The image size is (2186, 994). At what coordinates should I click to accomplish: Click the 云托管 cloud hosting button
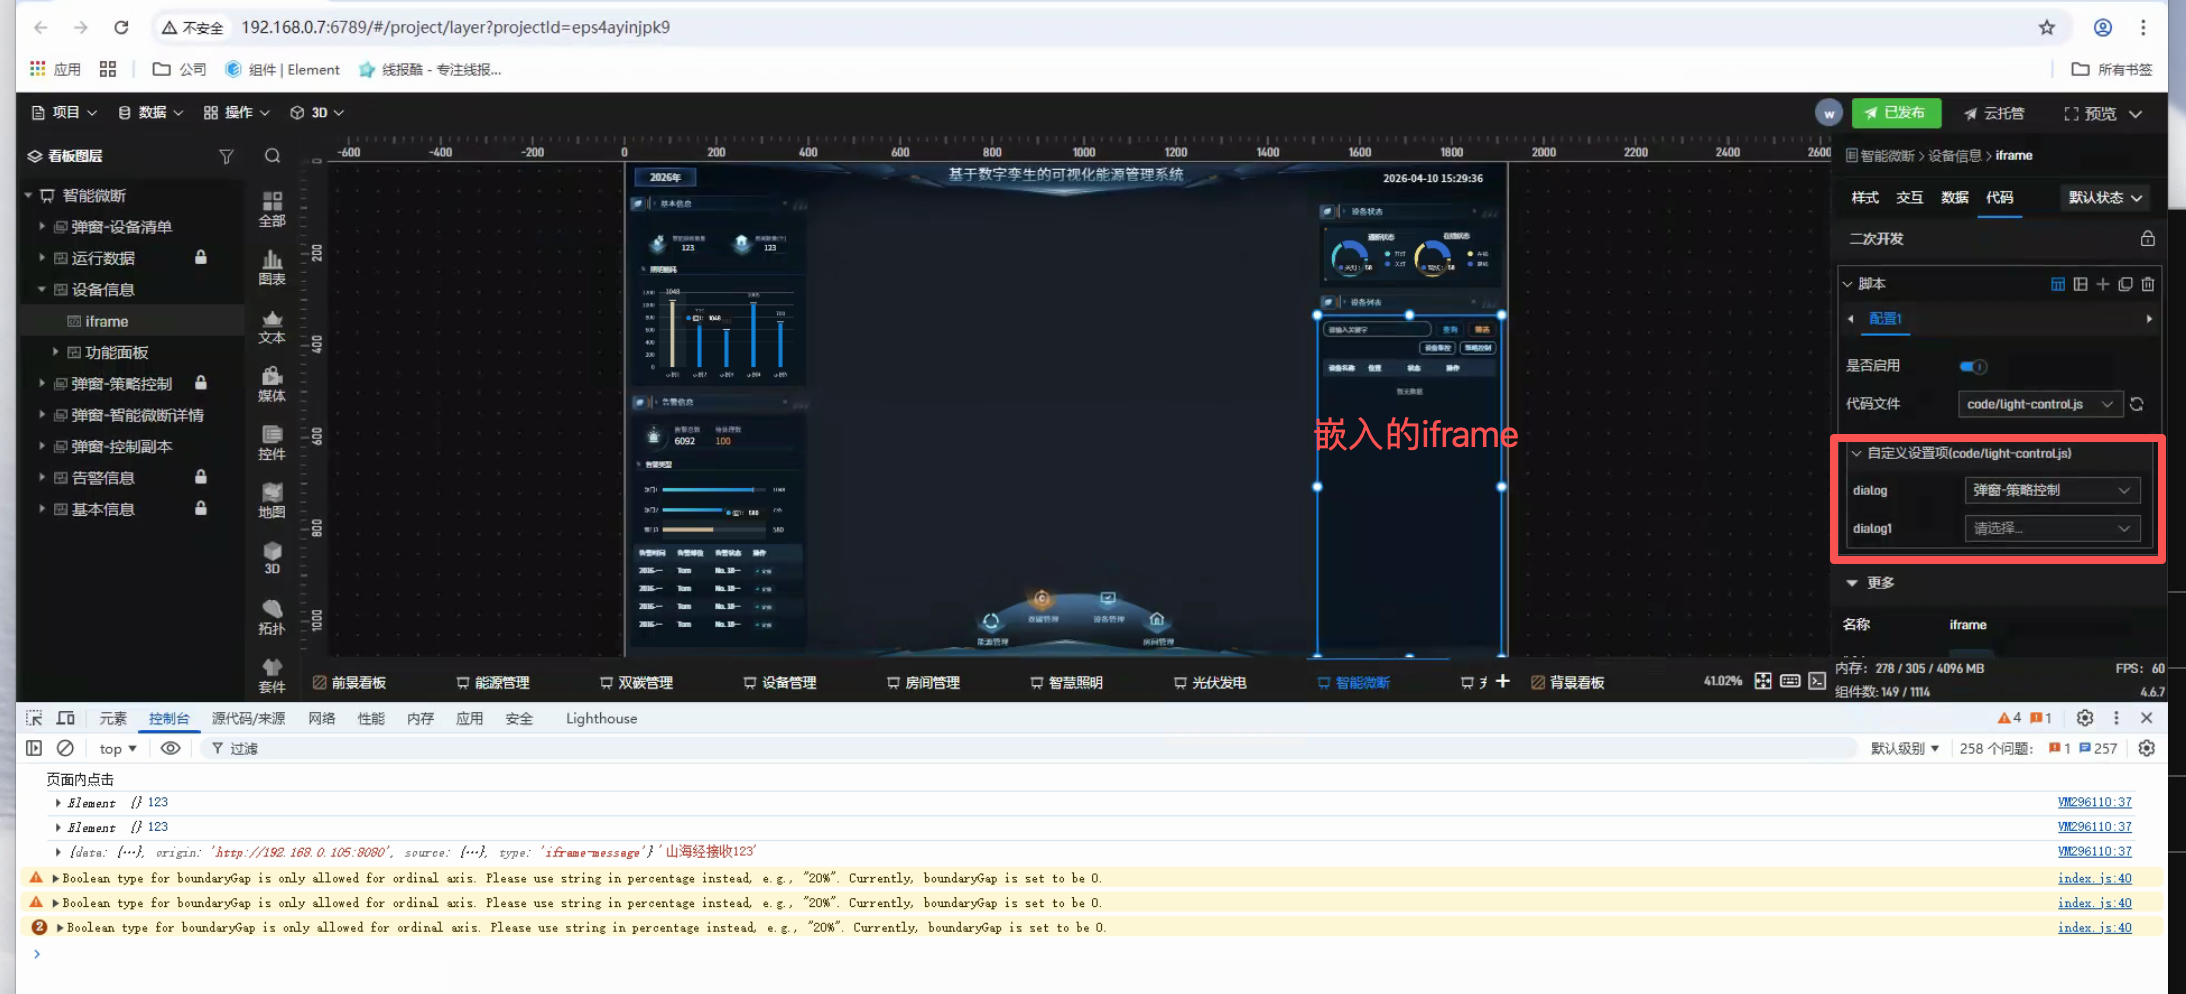click(x=1994, y=113)
